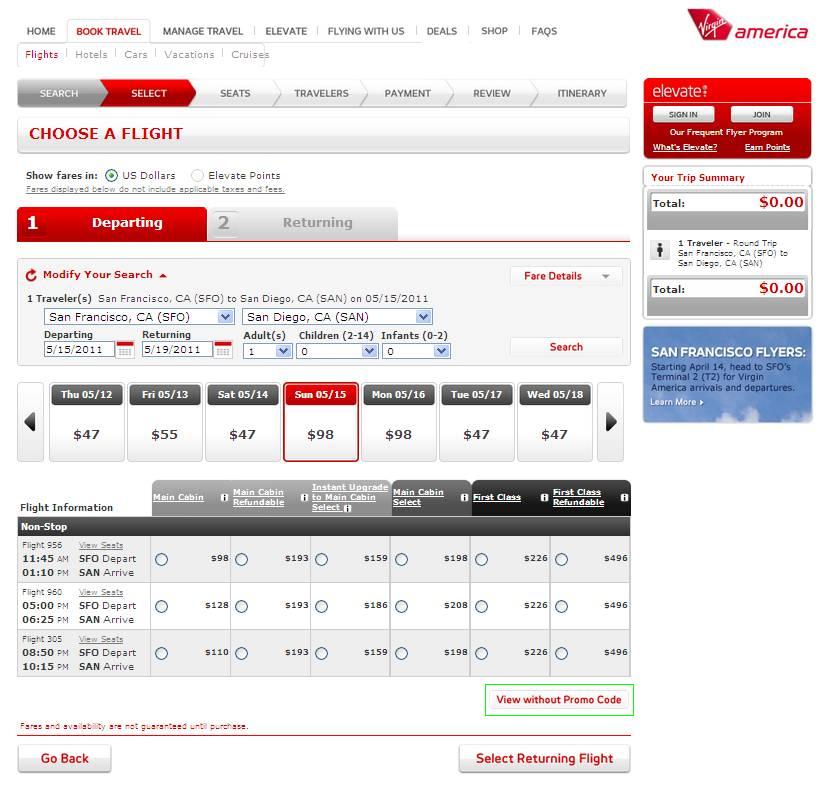This screenshot has height=786, width=830.
Task: Click the Elevate JOIN button
Action: (x=762, y=114)
